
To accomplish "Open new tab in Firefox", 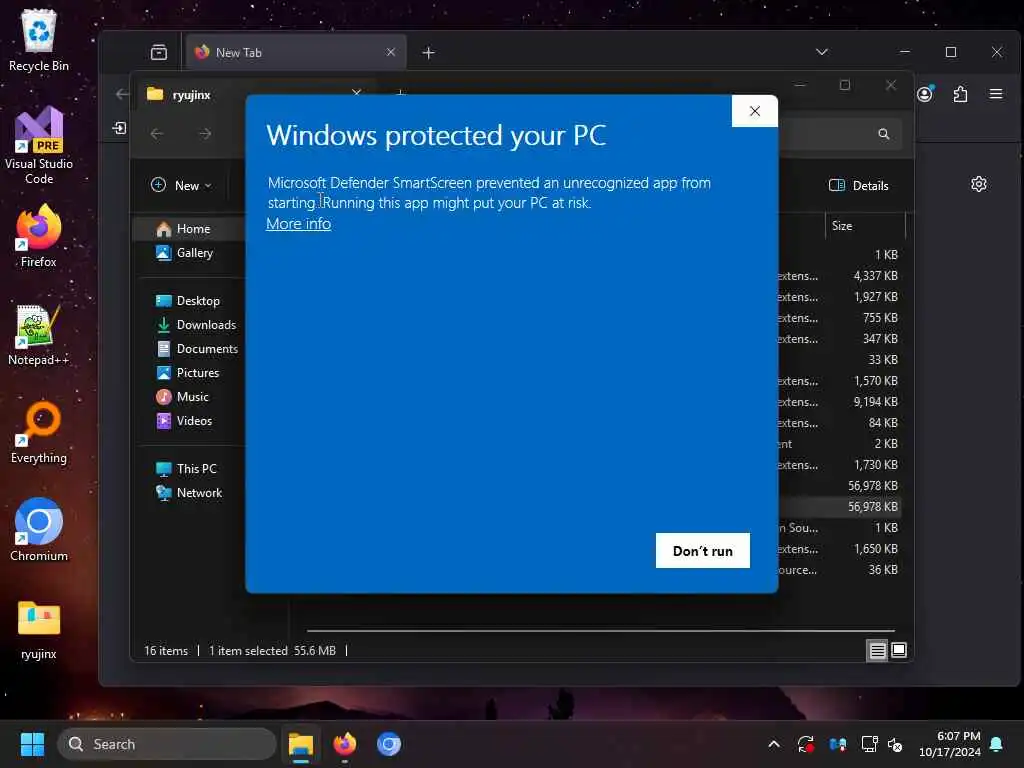I will click(x=428, y=52).
